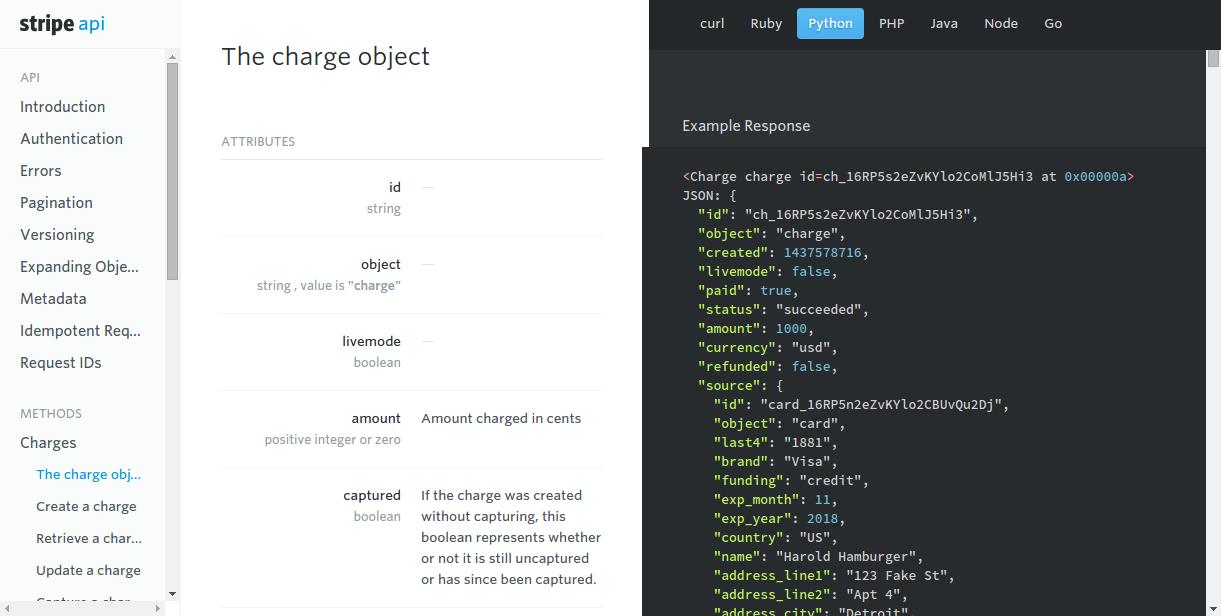Show Java code examples
This screenshot has width=1221, height=616.
coord(944,24)
